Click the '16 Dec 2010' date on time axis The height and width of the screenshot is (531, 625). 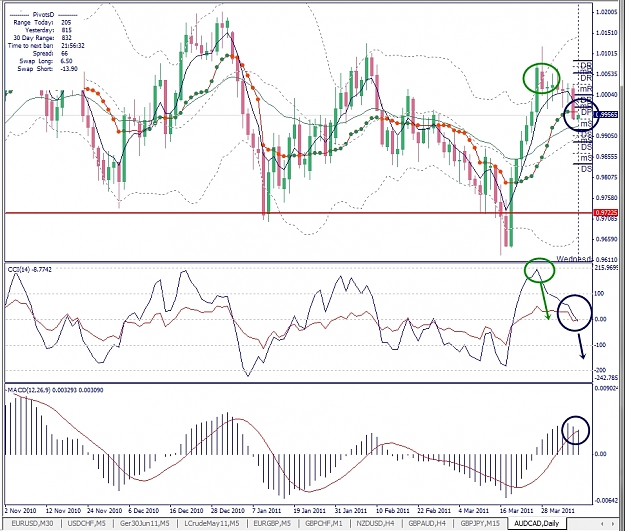(186, 511)
